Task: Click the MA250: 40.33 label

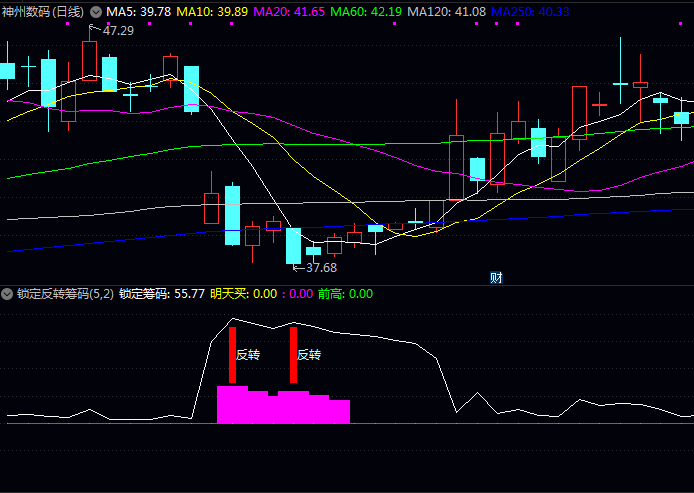Action: (530, 12)
